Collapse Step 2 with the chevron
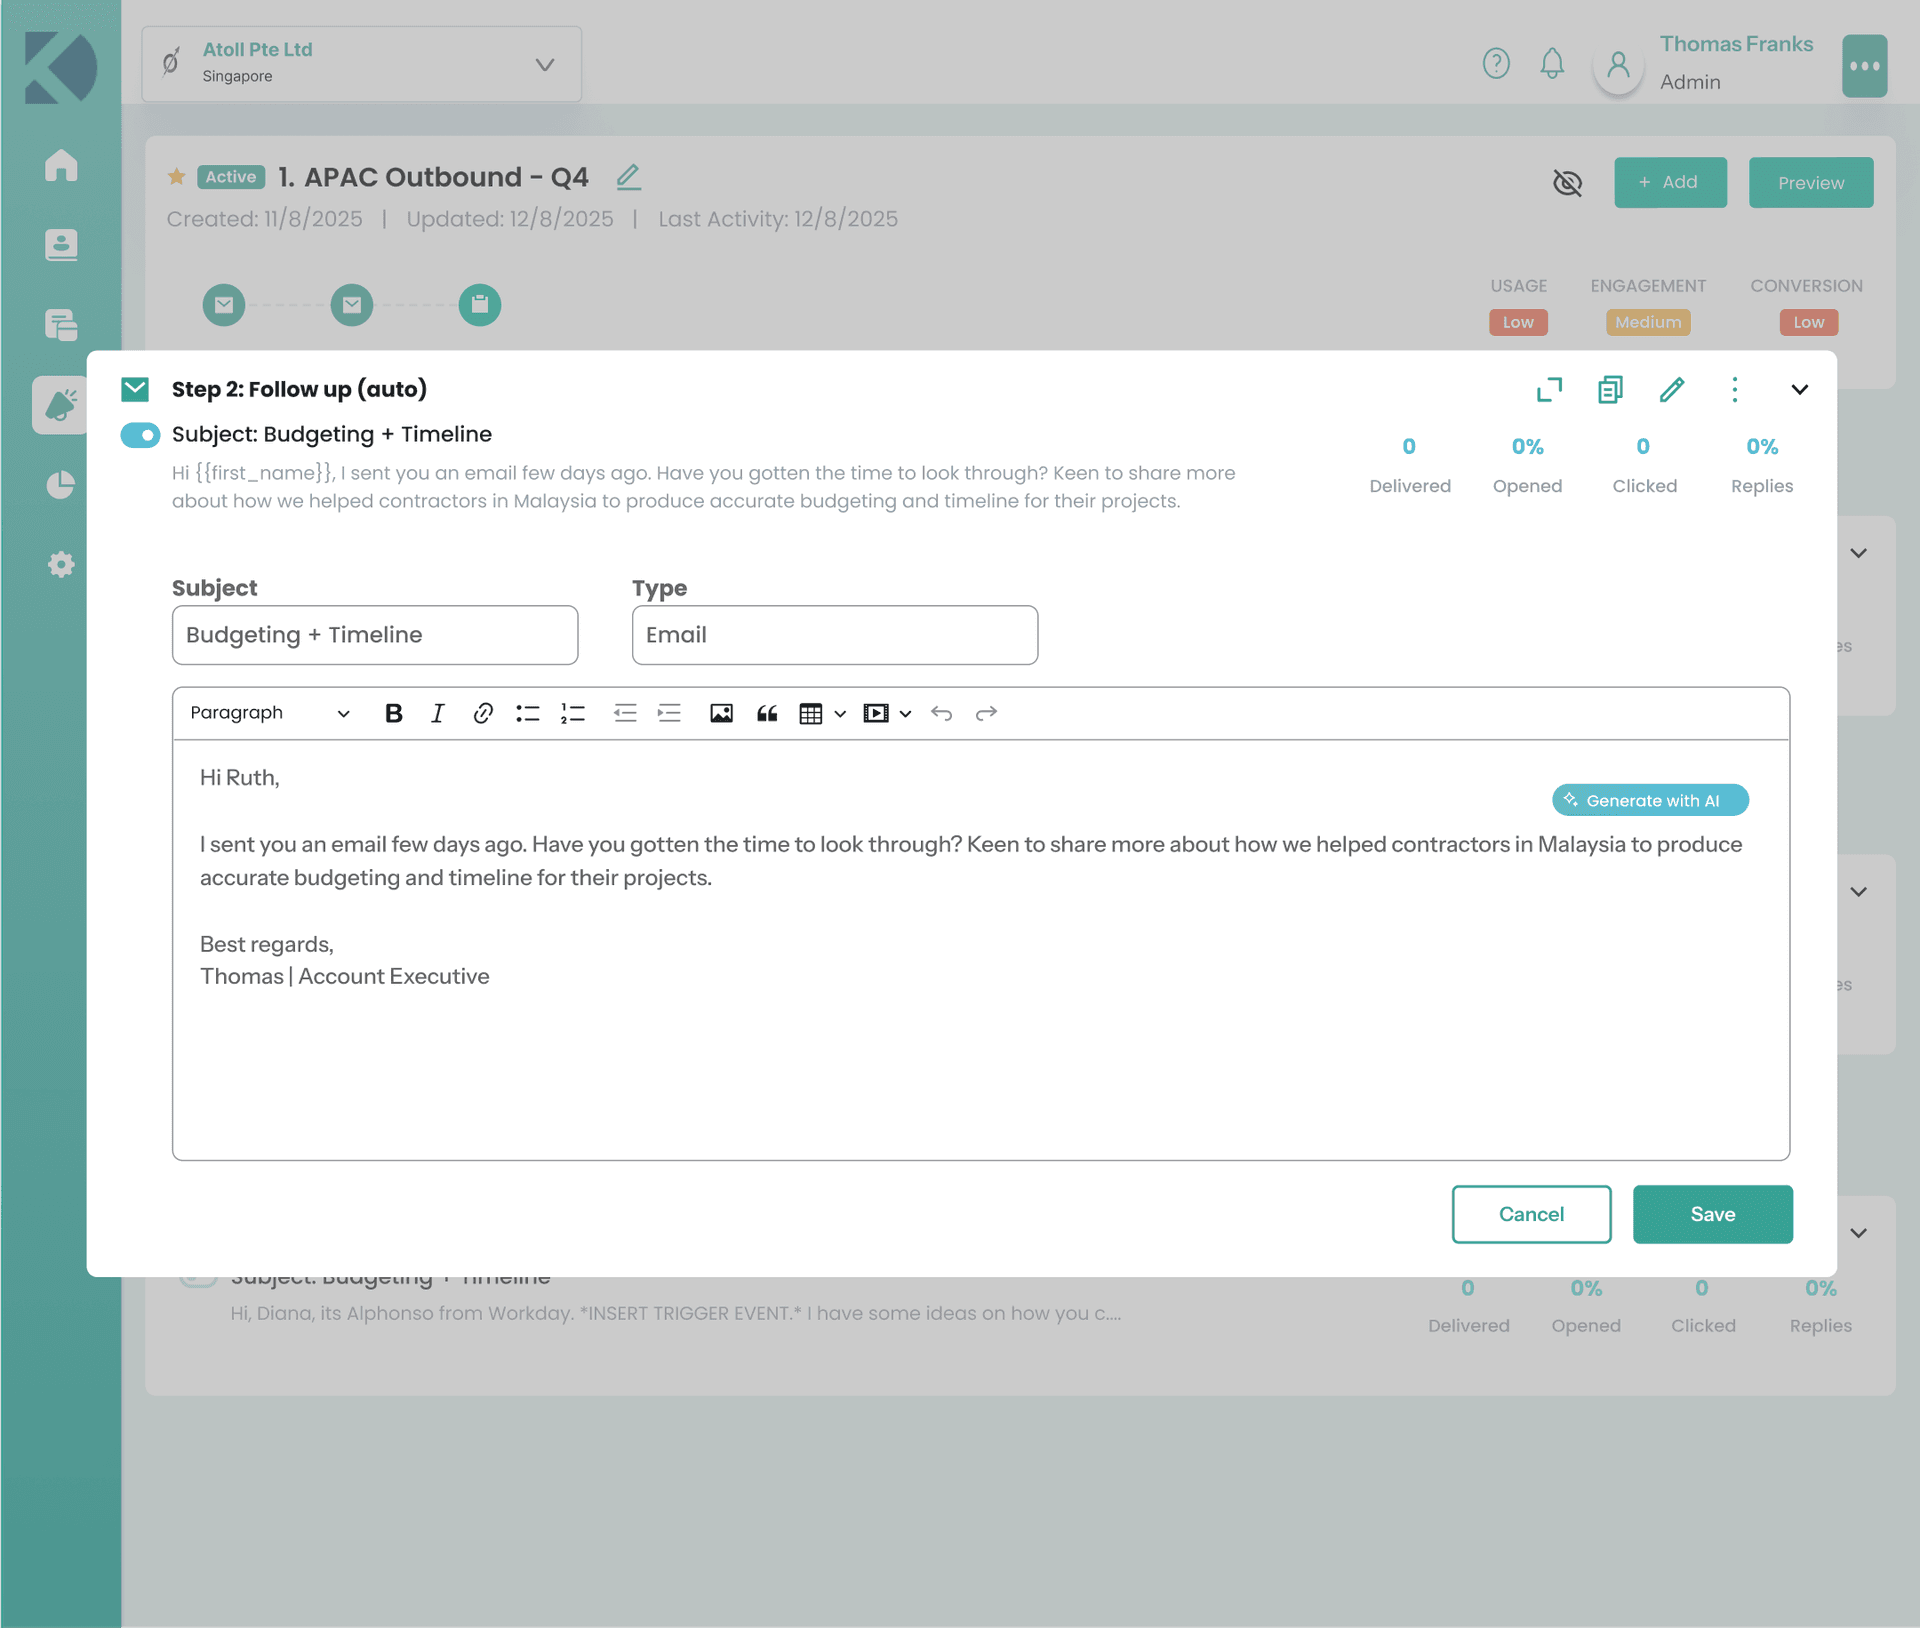The image size is (1920, 1628). click(1800, 390)
